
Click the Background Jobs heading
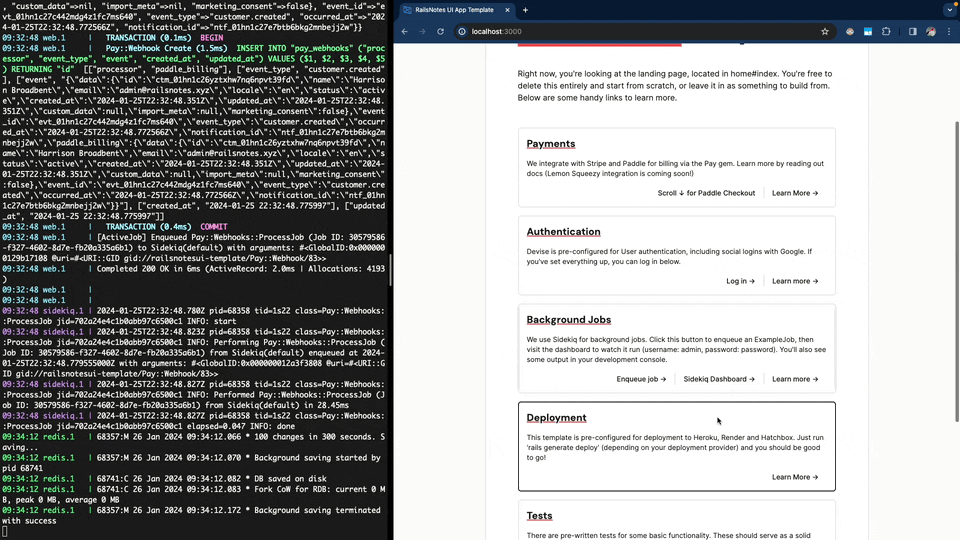[x=568, y=320]
